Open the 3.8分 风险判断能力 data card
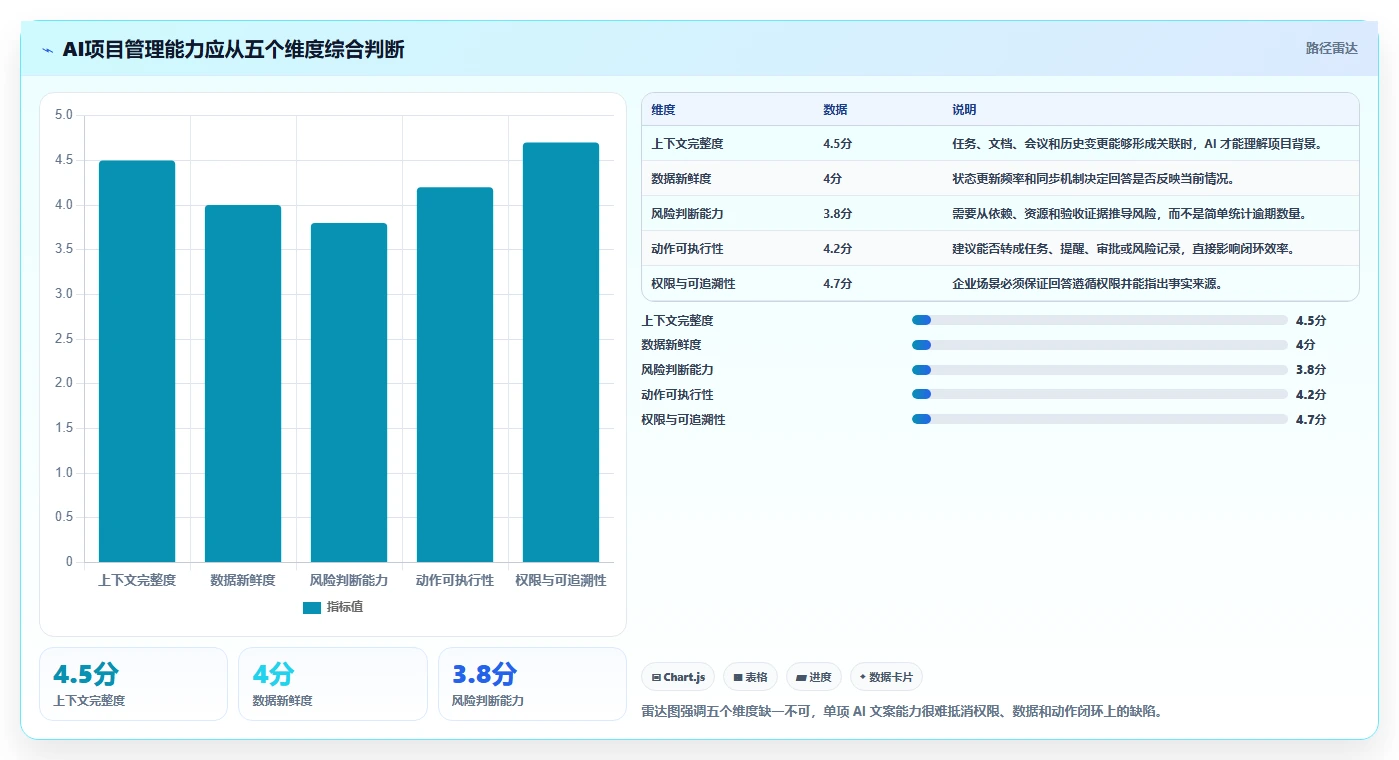 coord(532,684)
